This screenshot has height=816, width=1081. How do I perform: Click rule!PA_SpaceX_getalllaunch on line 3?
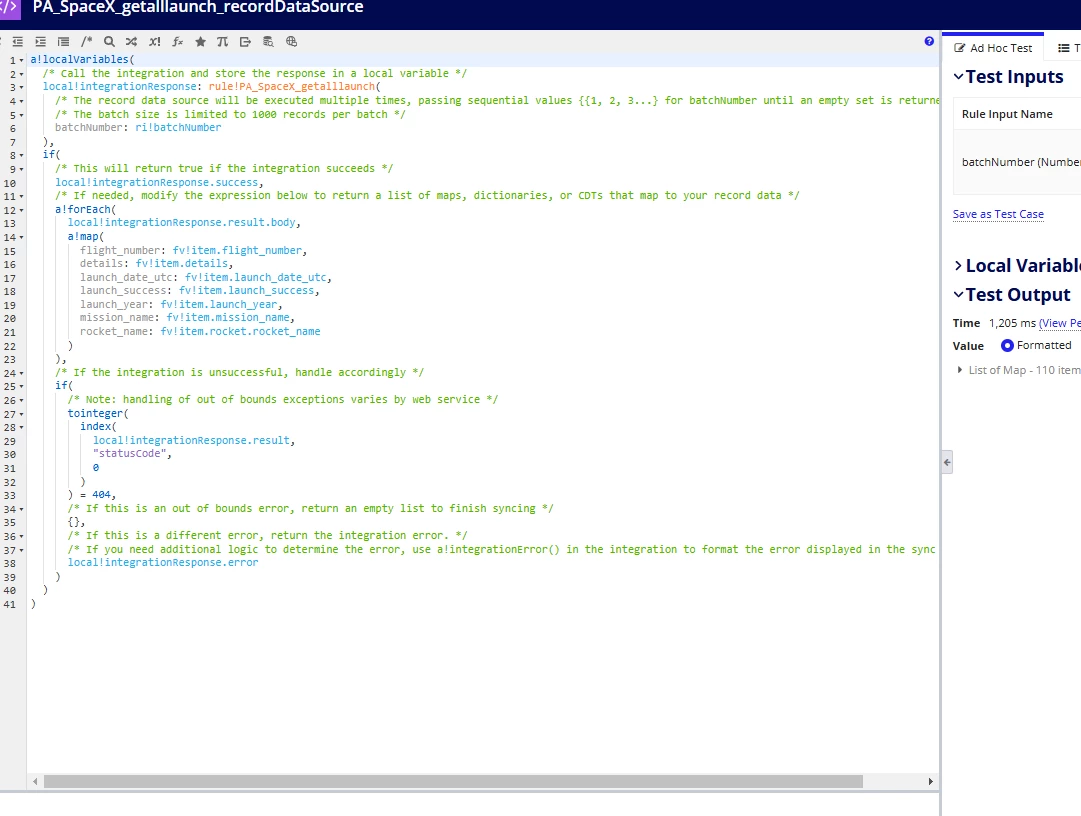click(292, 87)
